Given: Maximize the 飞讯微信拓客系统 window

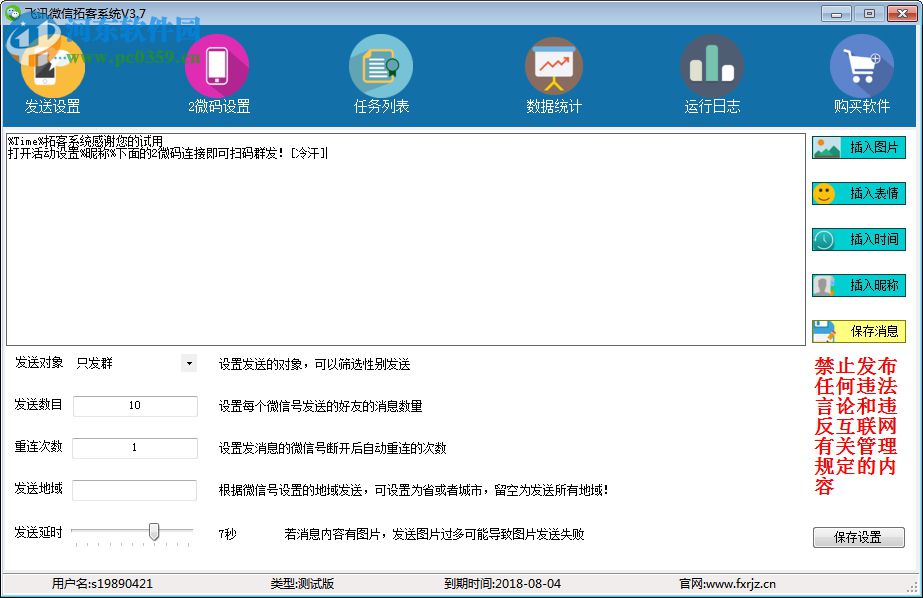Looking at the screenshot, I should pos(869,14).
